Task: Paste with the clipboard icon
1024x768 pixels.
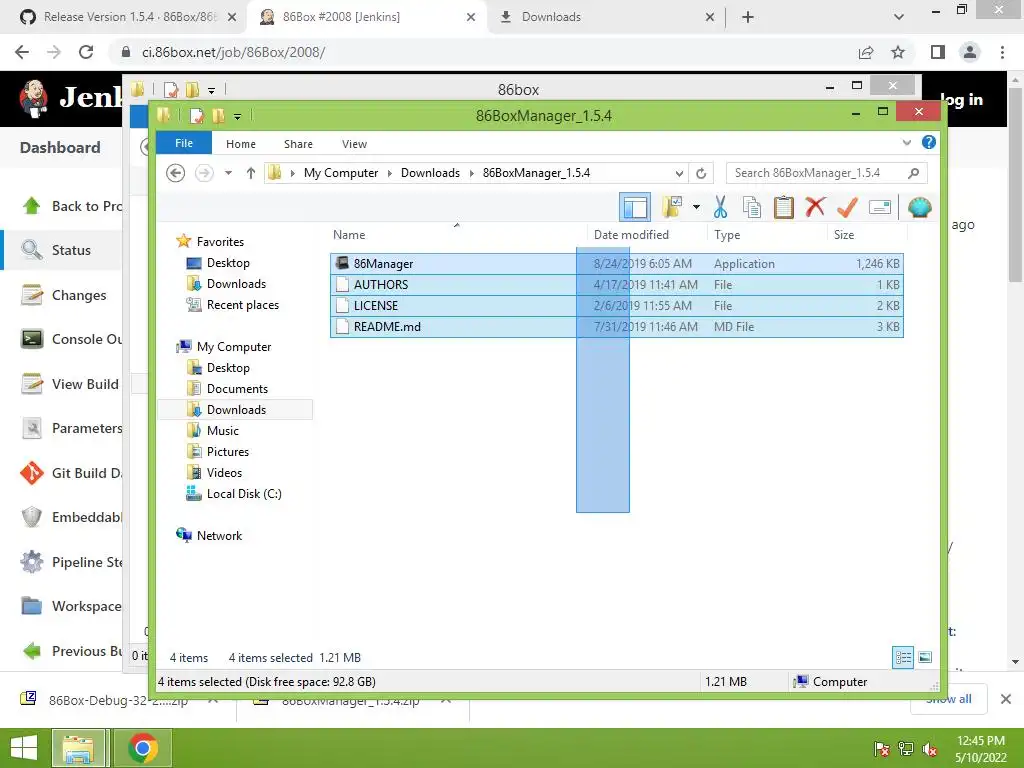Action: 784,208
